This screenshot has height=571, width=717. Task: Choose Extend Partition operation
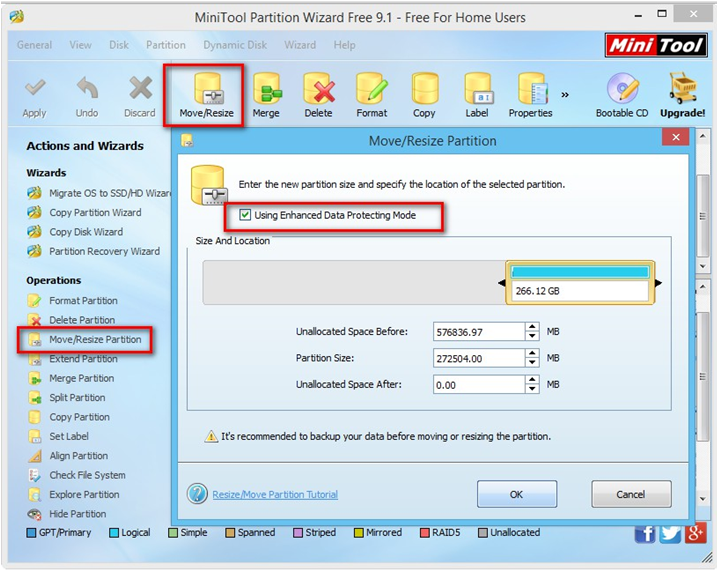click(x=72, y=359)
